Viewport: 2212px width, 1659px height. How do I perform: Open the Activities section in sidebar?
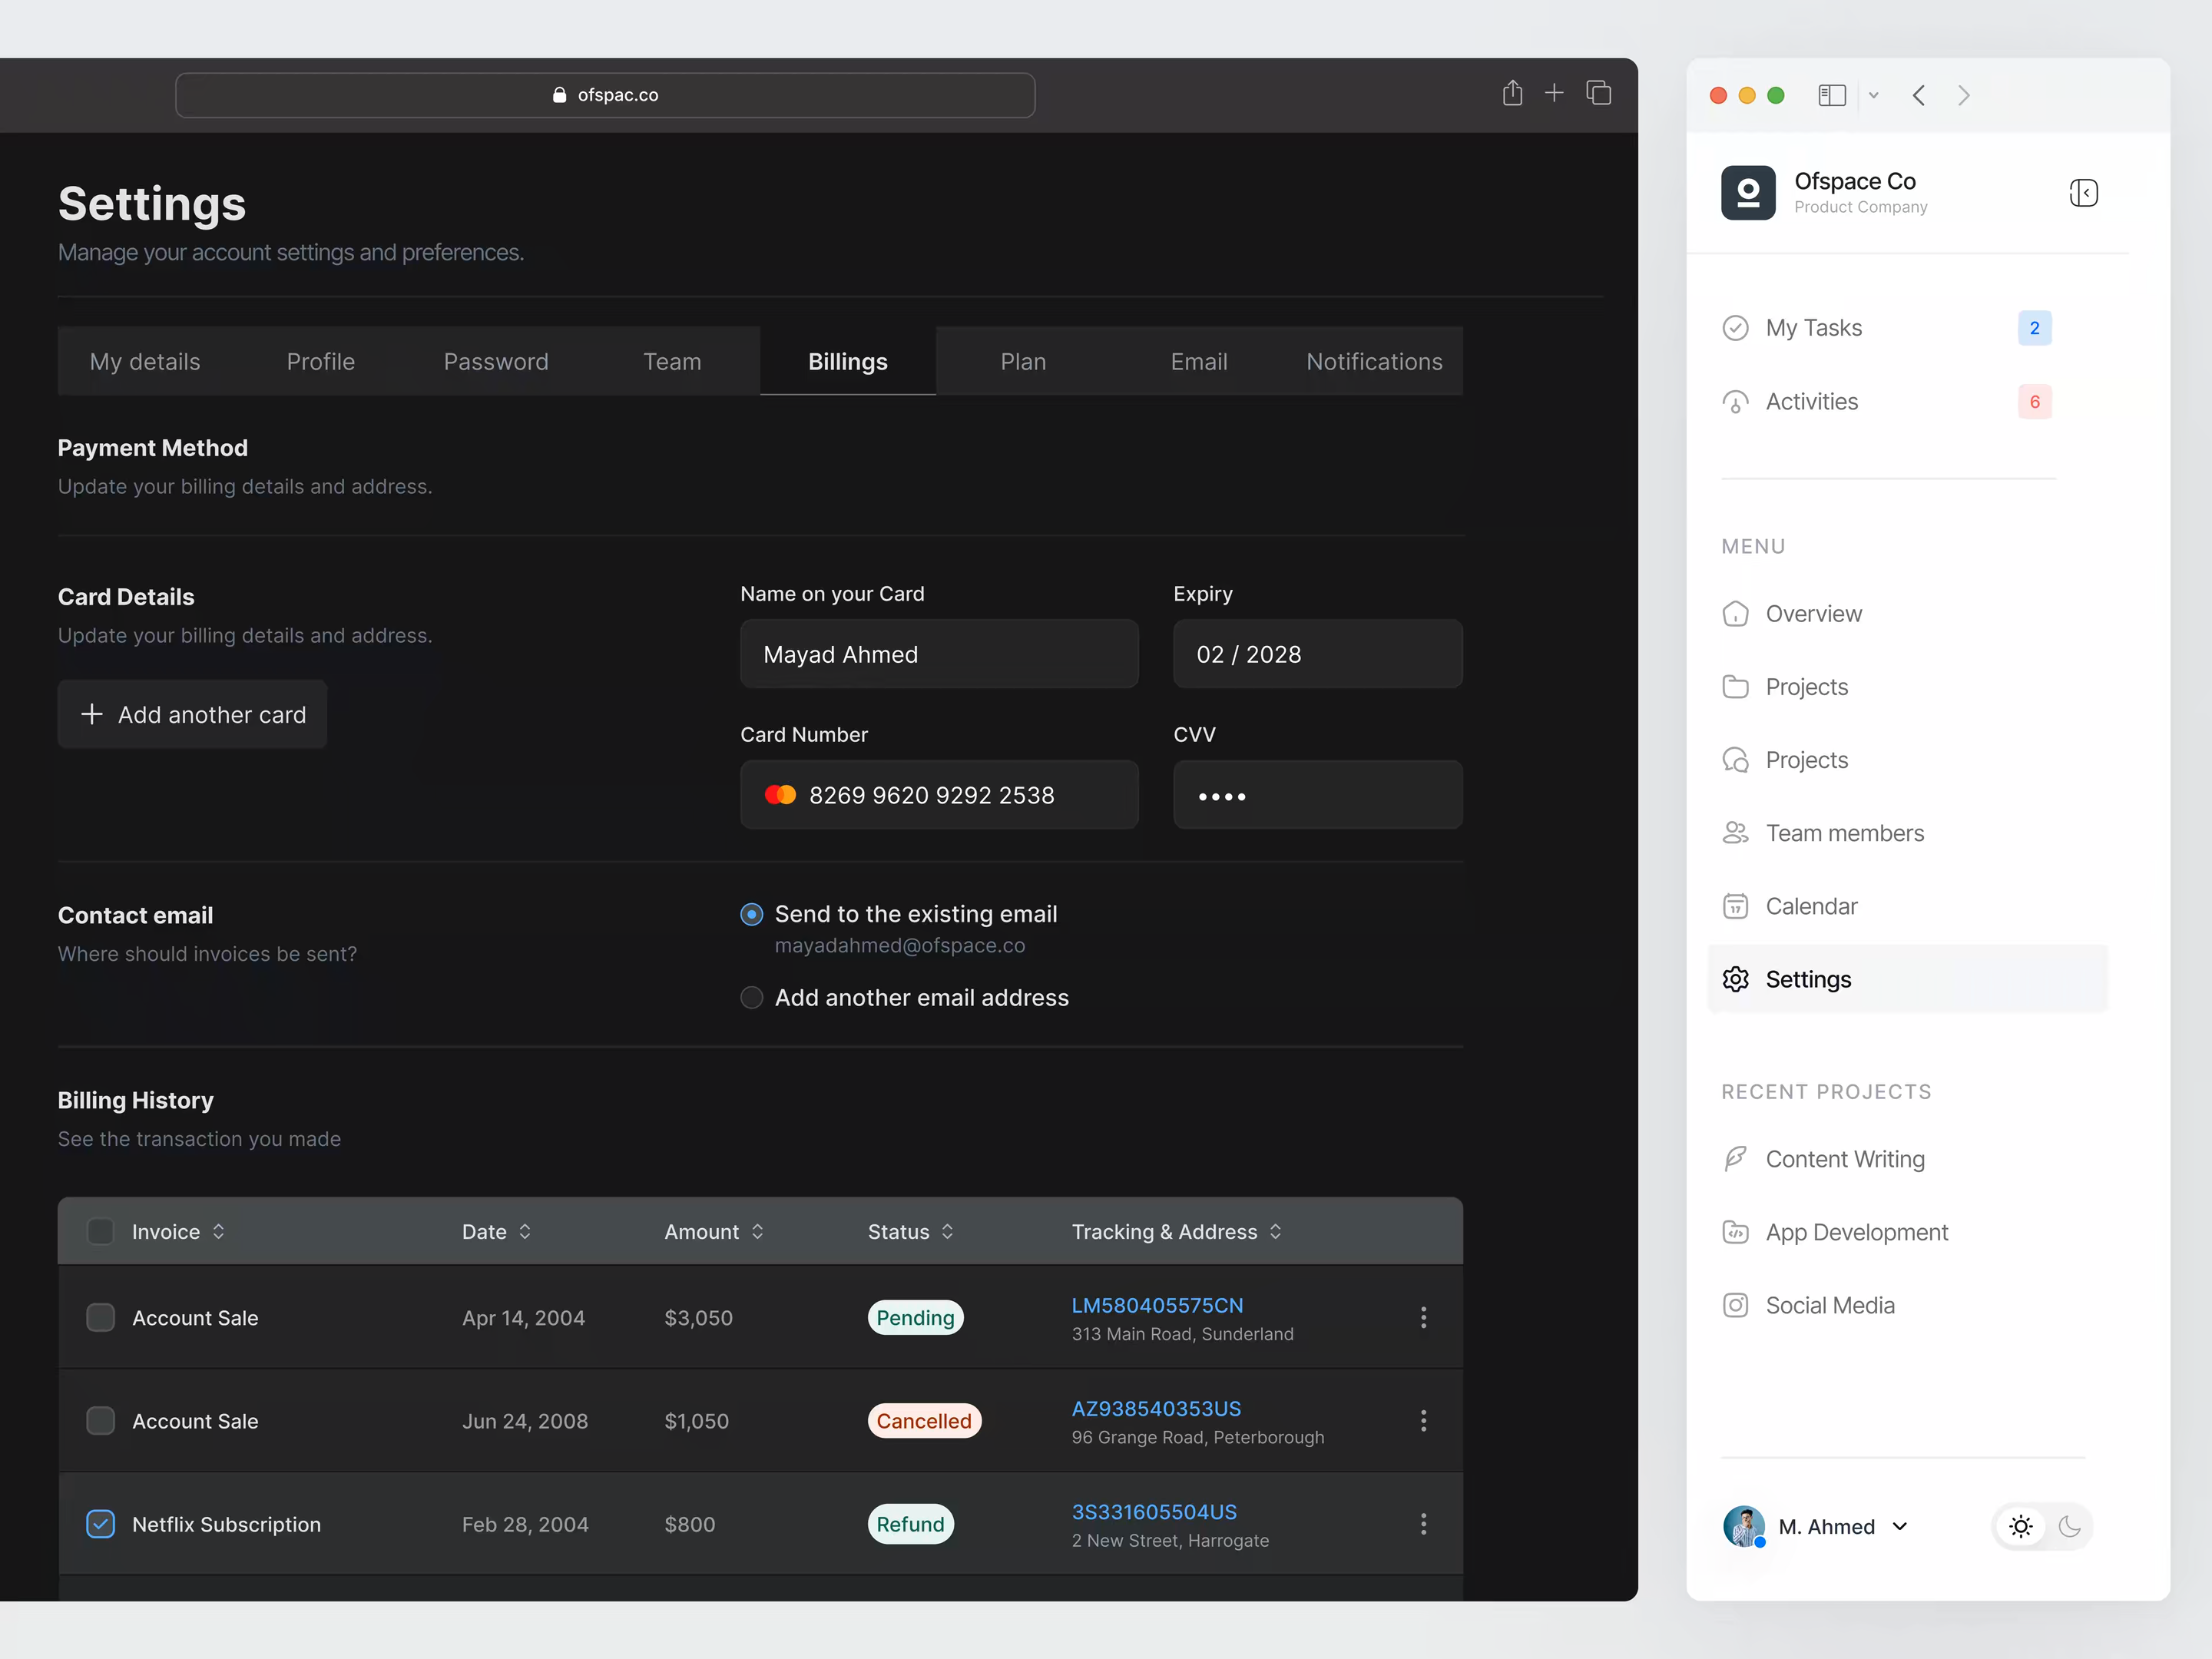point(1810,401)
